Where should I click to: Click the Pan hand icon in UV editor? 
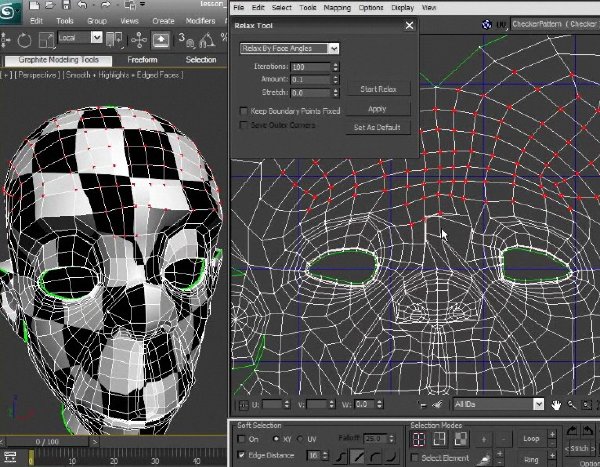click(x=556, y=405)
